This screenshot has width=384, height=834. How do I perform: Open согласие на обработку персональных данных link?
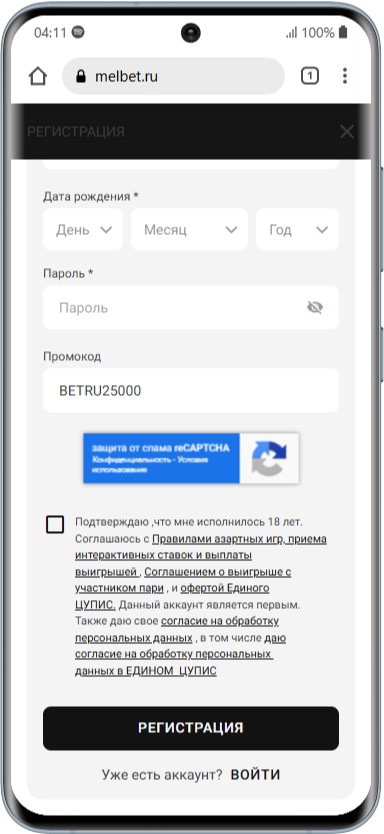(177, 629)
